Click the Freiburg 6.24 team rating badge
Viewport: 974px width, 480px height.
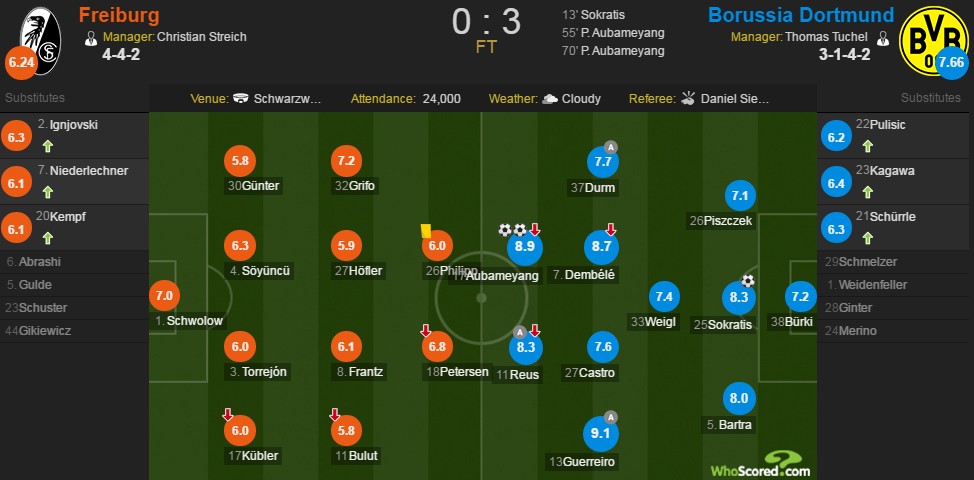(x=20, y=64)
